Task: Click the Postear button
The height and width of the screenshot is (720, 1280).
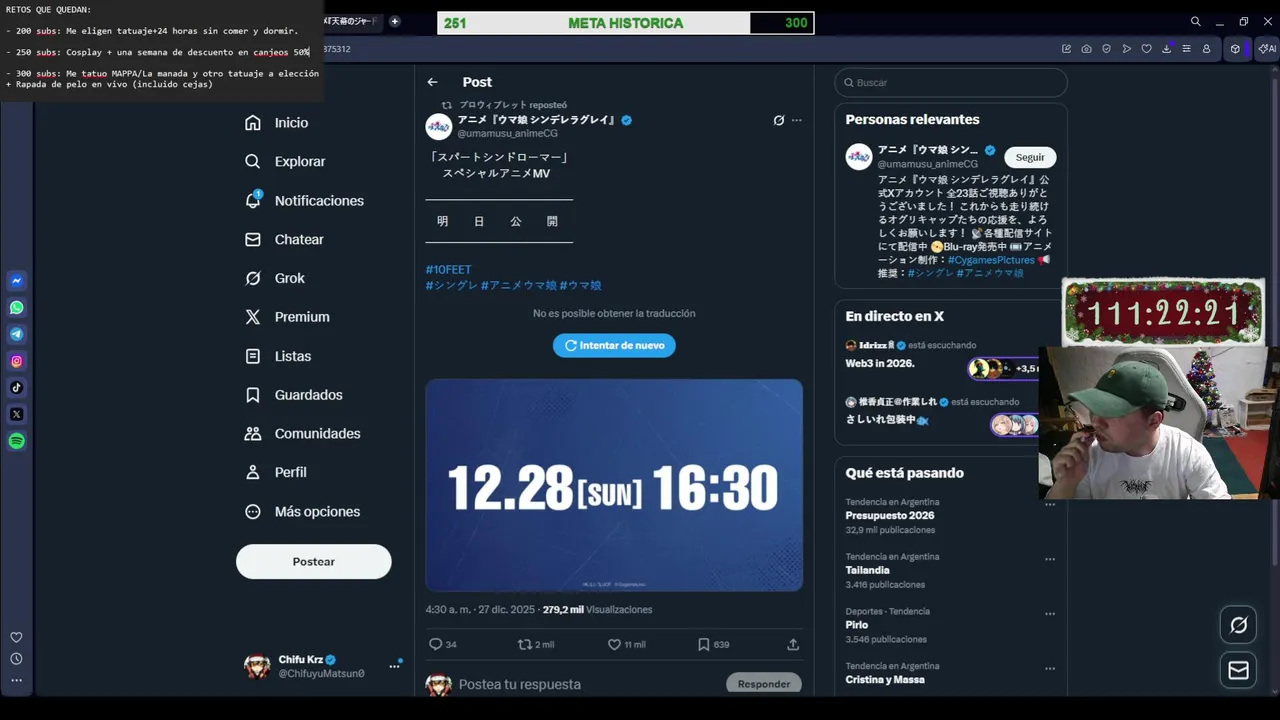Action: 314,562
